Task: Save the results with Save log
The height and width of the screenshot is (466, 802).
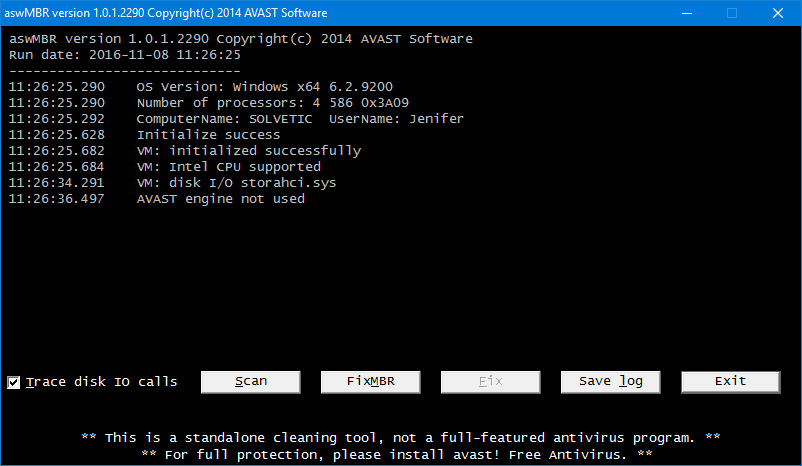Action: point(611,382)
